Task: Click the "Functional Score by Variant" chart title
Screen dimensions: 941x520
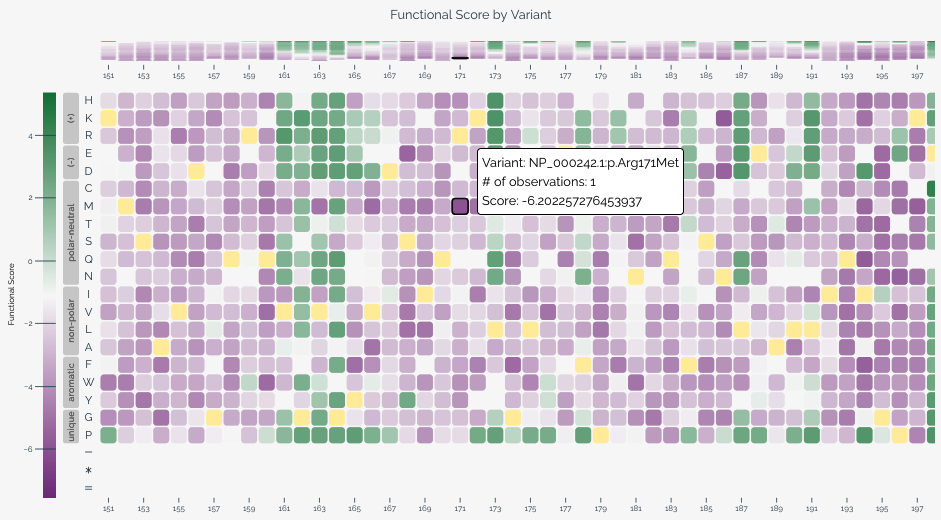Action: tap(470, 15)
